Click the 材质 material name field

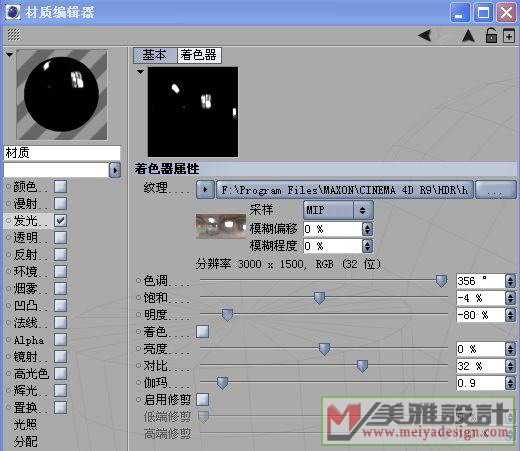(62, 153)
